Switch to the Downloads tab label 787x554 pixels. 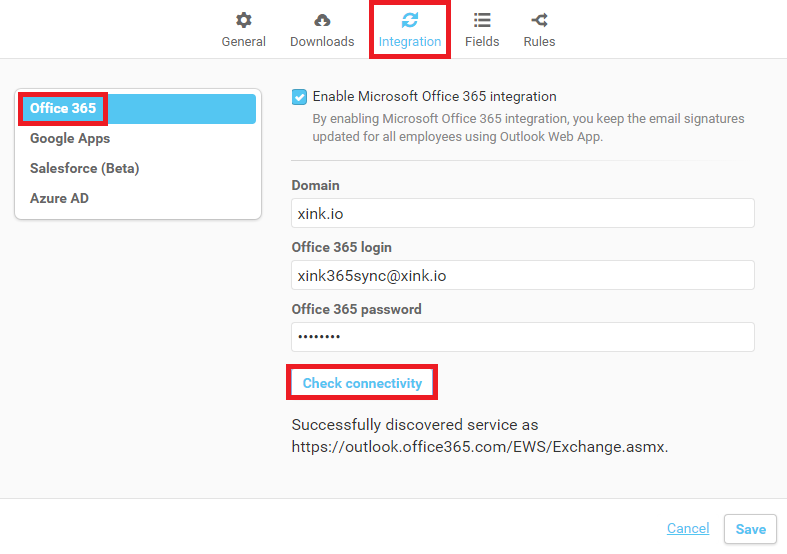click(x=322, y=42)
